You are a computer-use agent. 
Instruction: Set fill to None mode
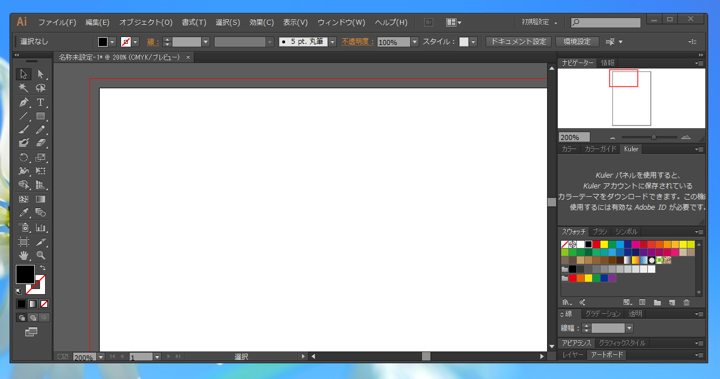(x=44, y=304)
